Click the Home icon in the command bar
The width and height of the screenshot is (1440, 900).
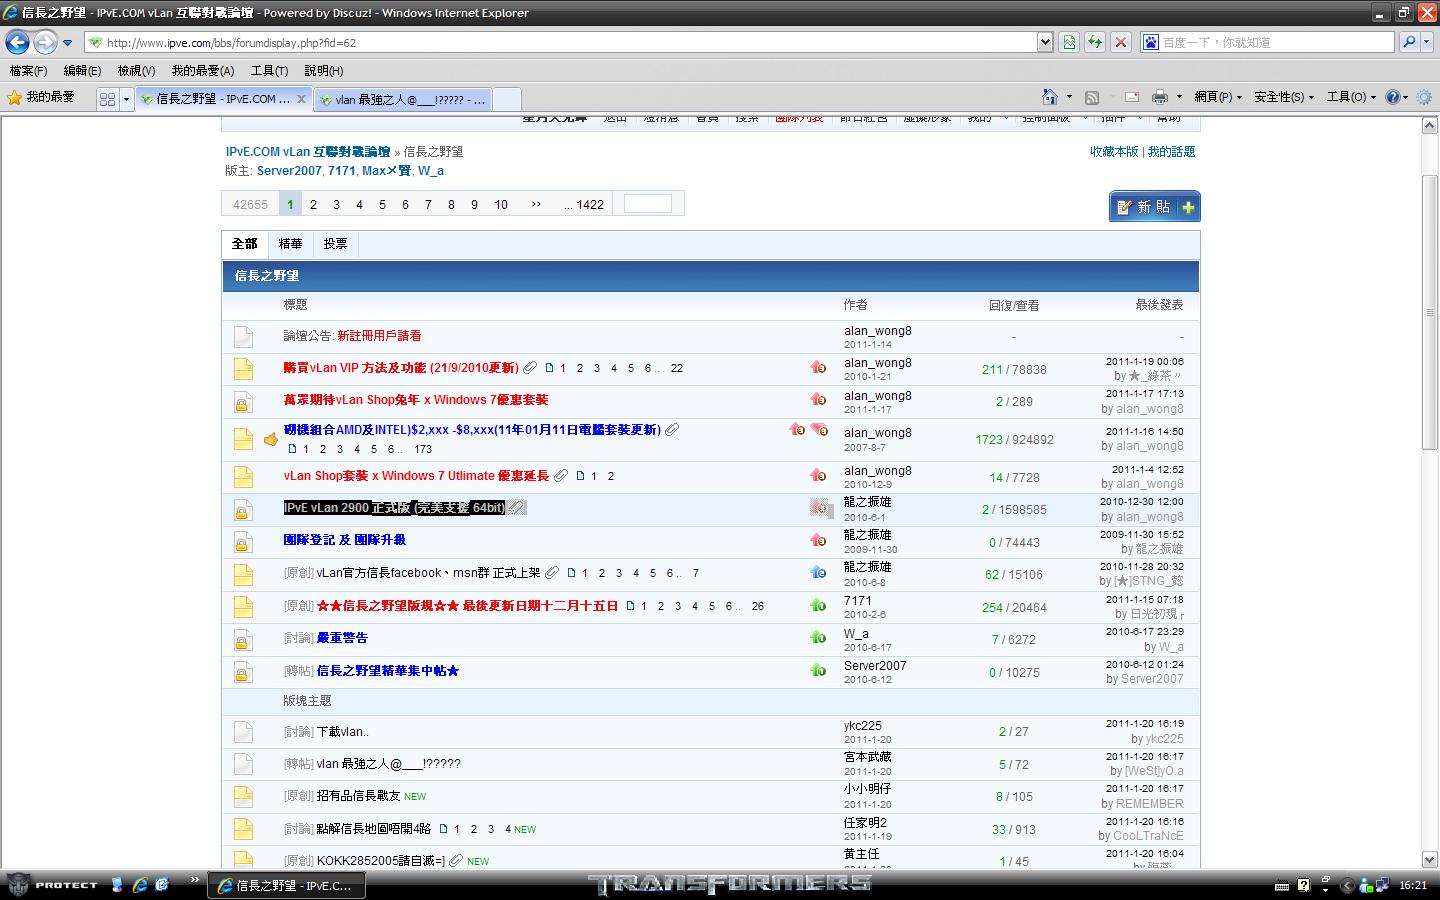coord(1049,97)
